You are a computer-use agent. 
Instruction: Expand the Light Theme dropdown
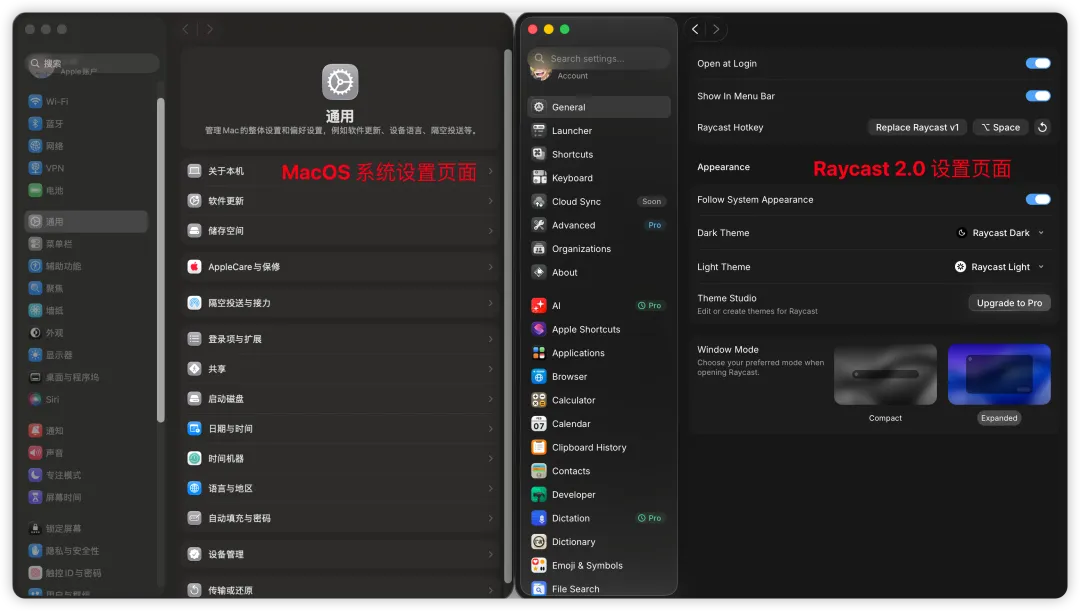(x=999, y=267)
